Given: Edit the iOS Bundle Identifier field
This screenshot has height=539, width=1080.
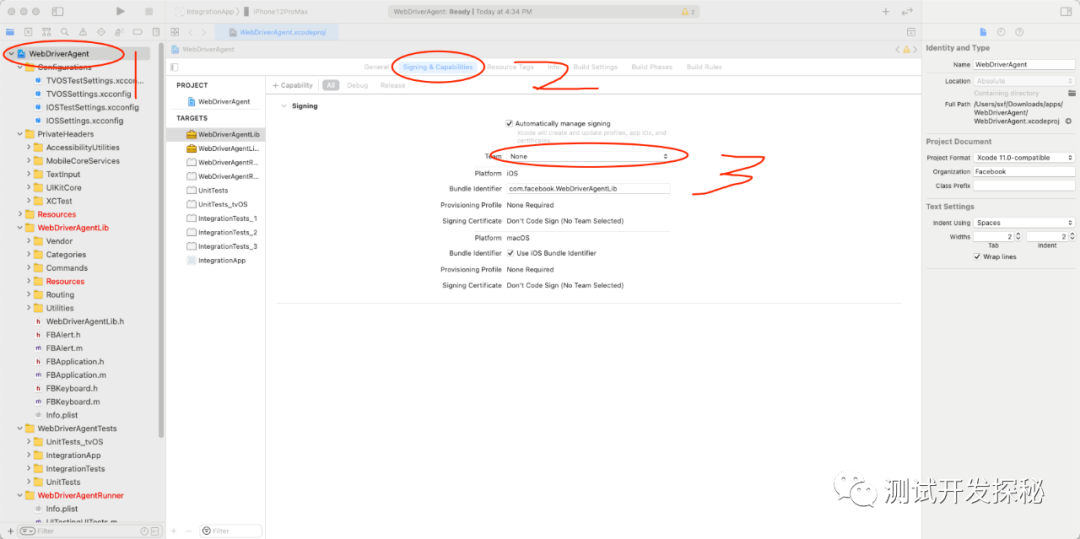Looking at the screenshot, I should click(x=588, y=189).
